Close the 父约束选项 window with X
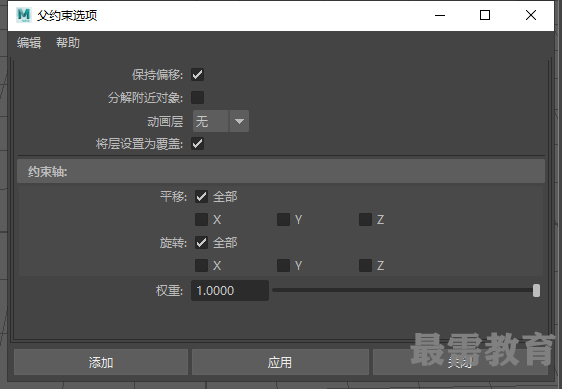This screenshot has height=389, width=562. click(x=531, y=15)
